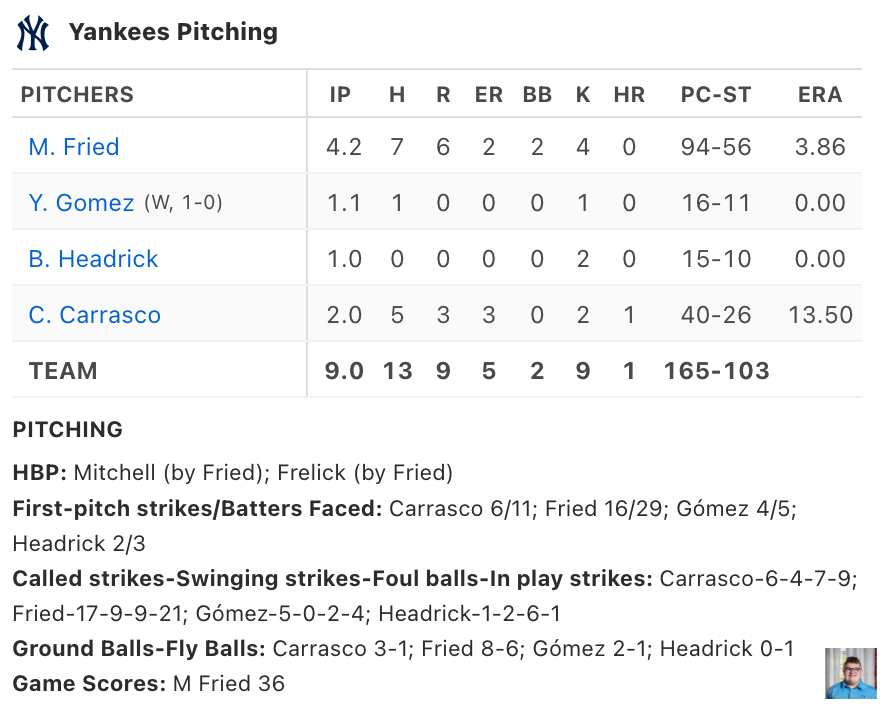
Task: Click the PITCHERS column header
Action: coord(77,94)
